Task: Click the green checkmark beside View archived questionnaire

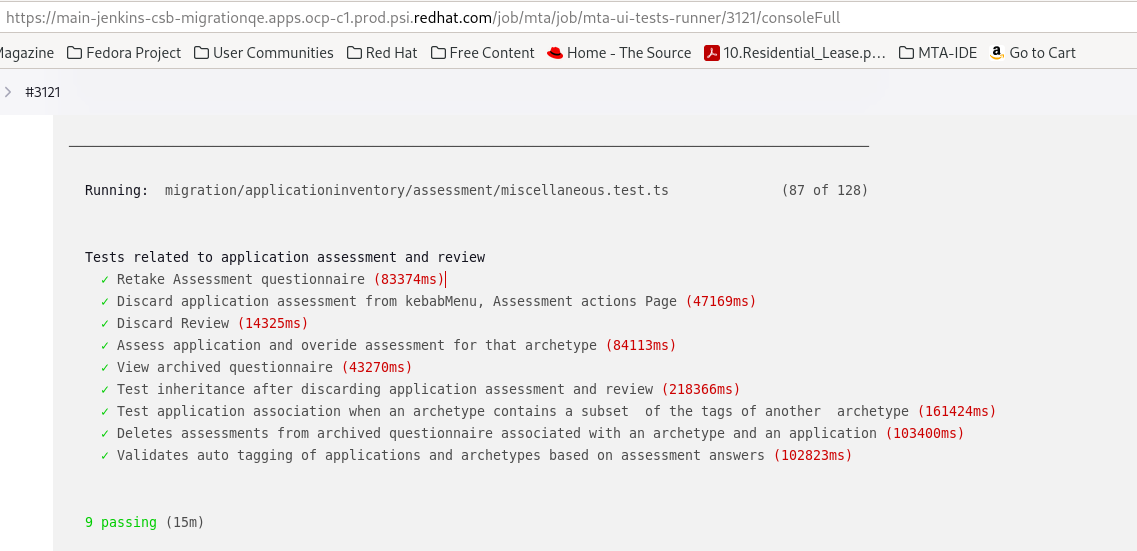Action: click(x=105, y=367)
